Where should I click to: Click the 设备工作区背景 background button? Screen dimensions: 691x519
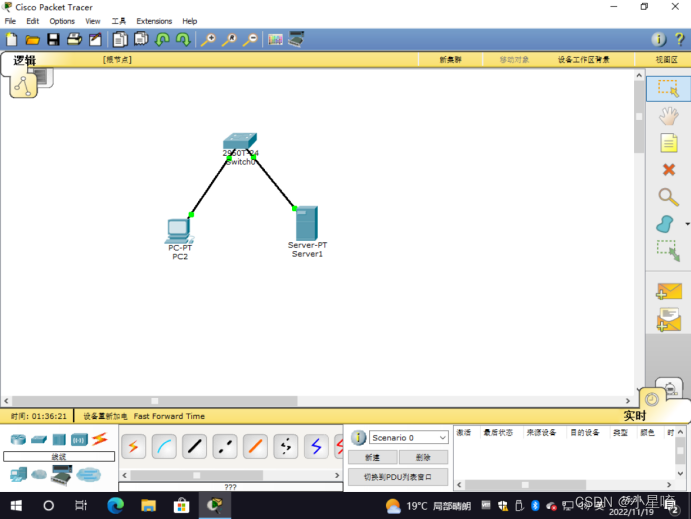point(583,59)
